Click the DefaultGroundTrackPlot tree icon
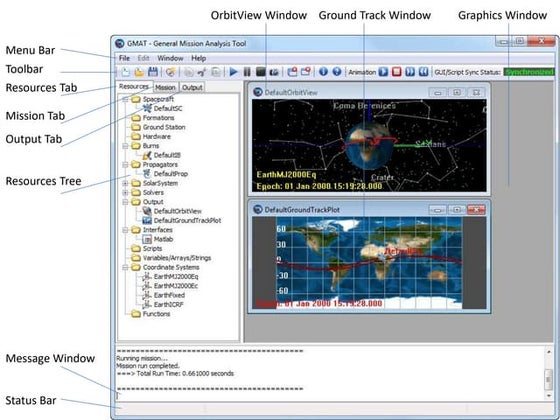Image resolution: width=560 pixels, height=420 pixels. click(x=147, y=220)
